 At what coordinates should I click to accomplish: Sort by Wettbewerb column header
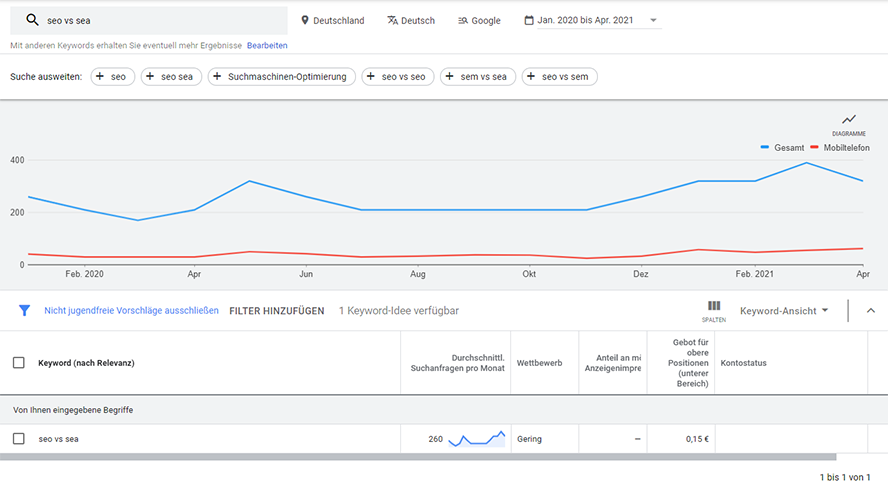click(539, 363)
